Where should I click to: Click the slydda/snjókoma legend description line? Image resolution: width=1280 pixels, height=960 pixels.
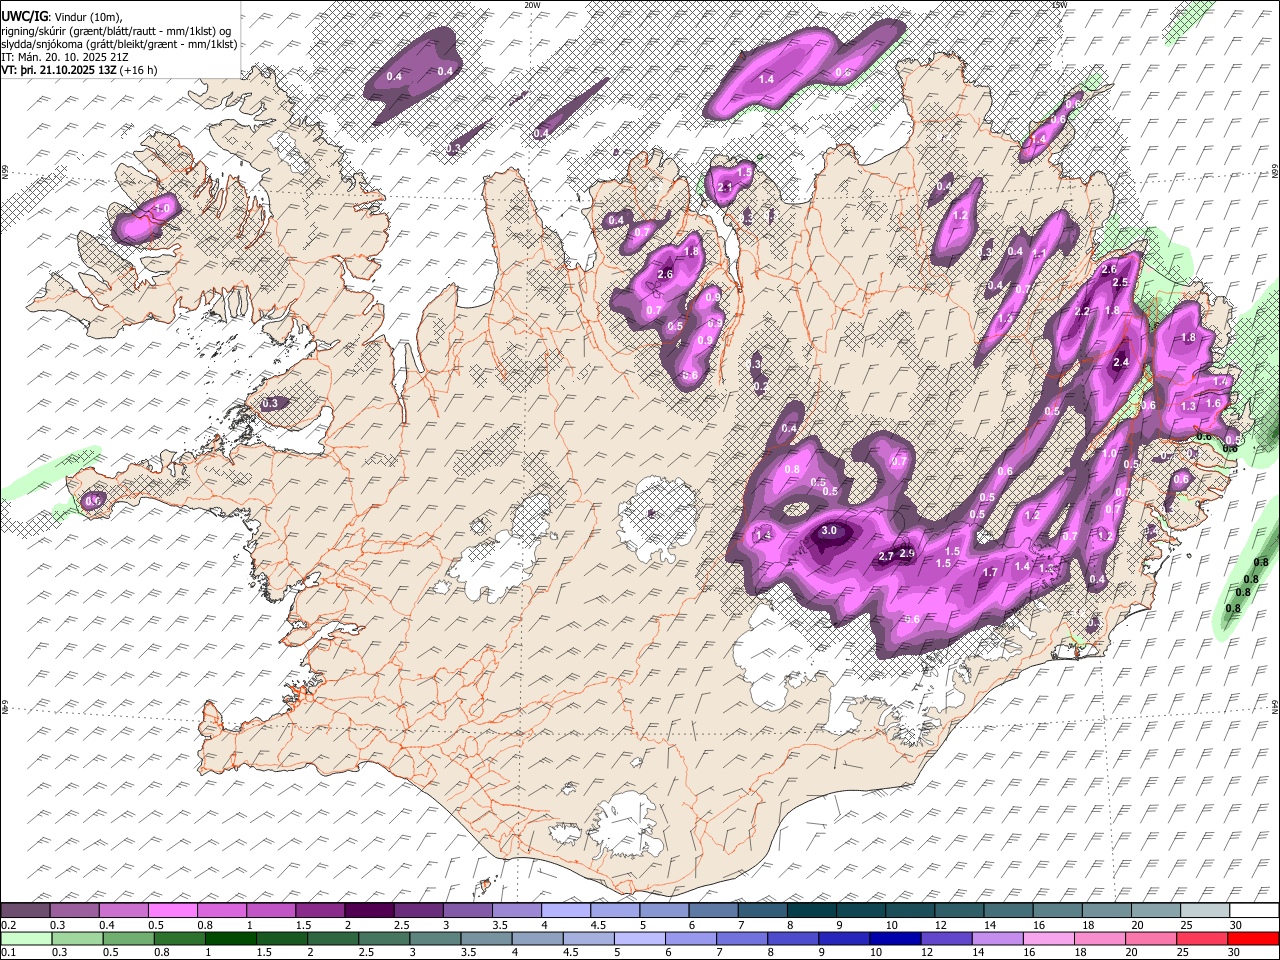coord(119,44)
